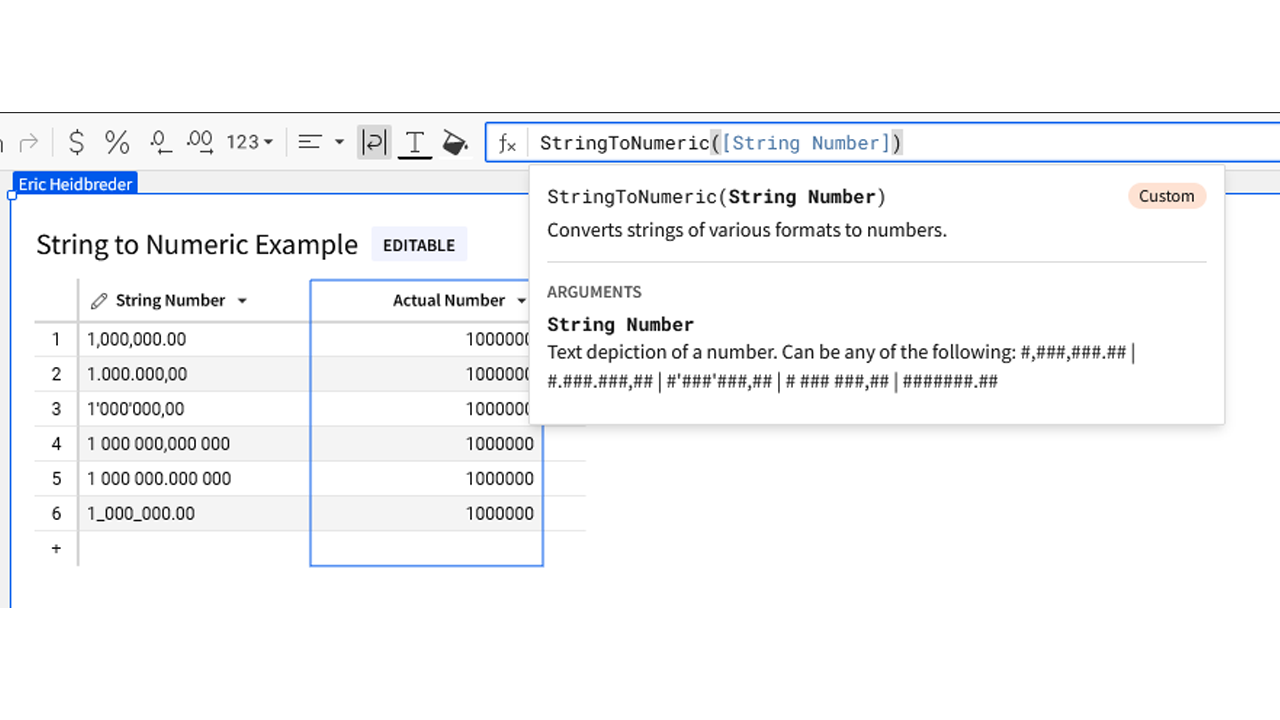This screenshot has height=720, width=1280.
Task: Click the redo arrow icon
Action: click(28, 143)
